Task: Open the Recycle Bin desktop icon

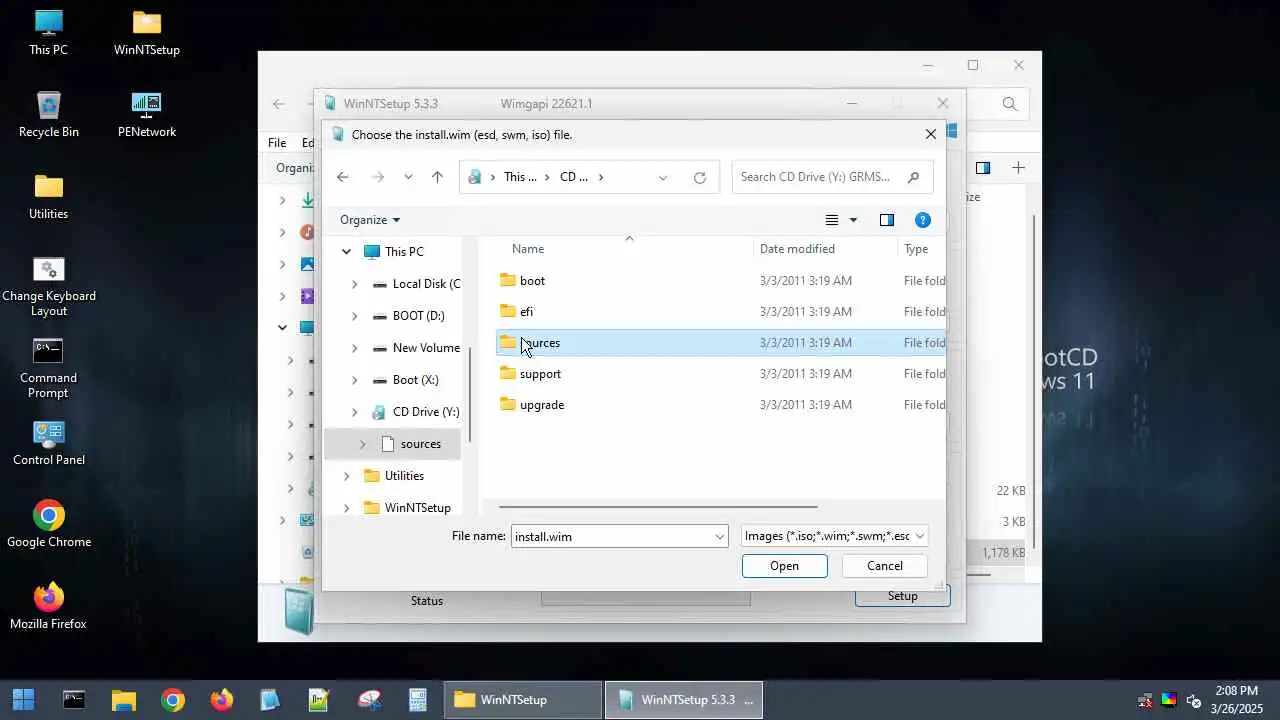Action: [x=48, y=115]
